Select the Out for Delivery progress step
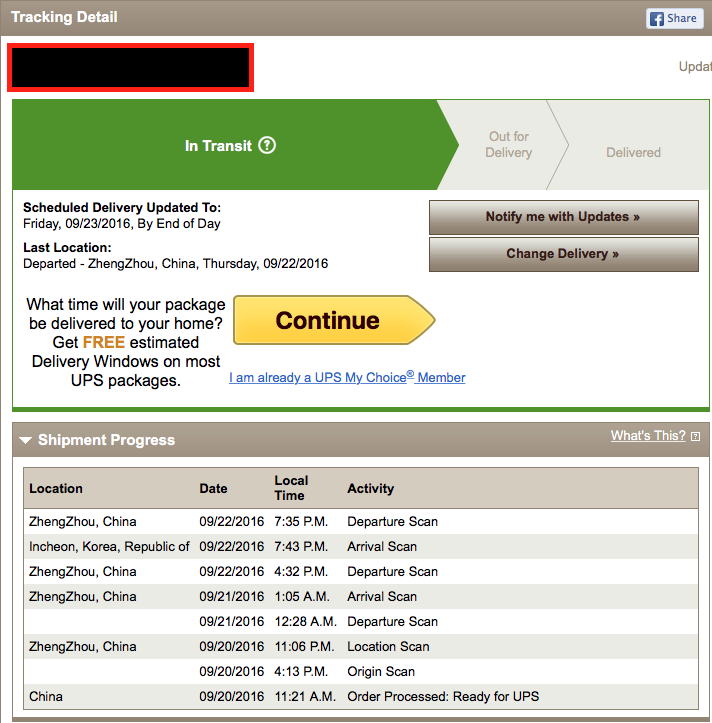 (509, 144)
